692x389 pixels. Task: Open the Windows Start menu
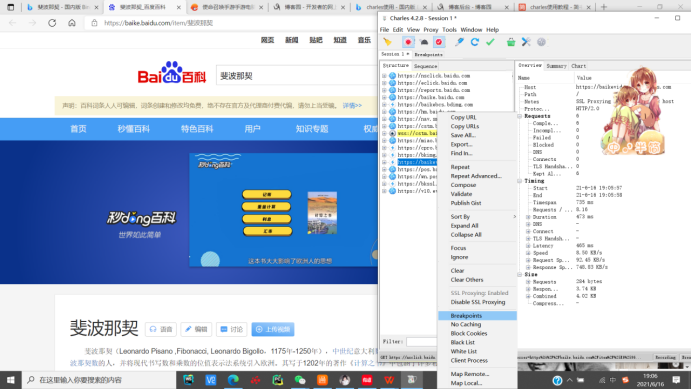click(11, 380)
